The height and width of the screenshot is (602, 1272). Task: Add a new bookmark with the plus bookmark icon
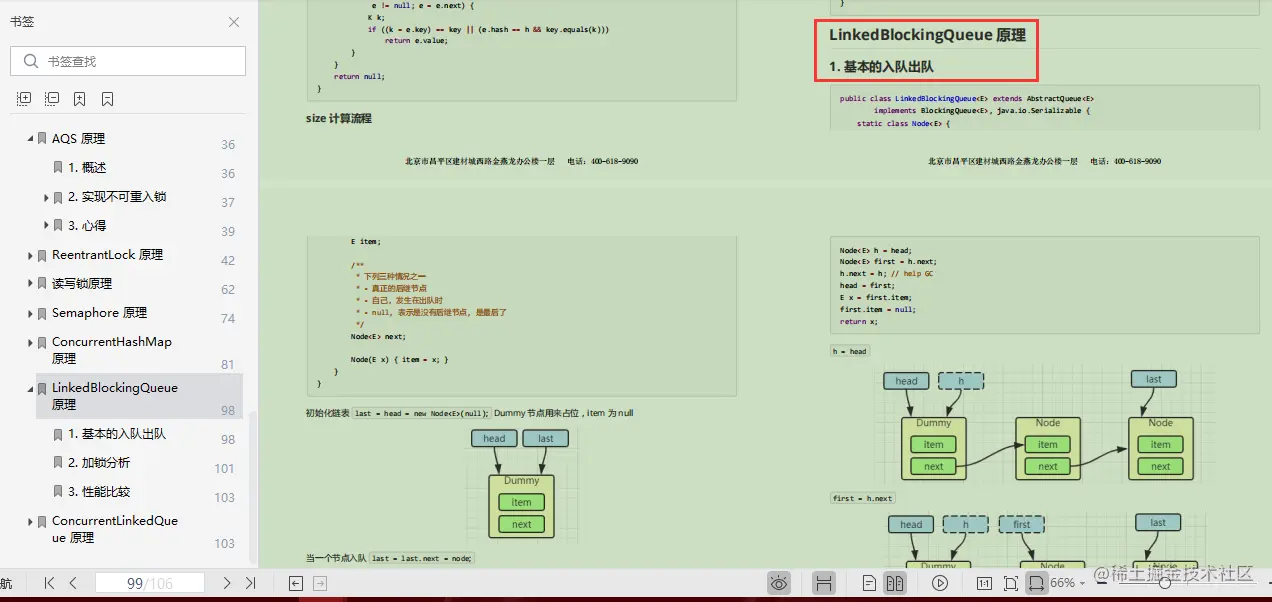tap(79, 99)
